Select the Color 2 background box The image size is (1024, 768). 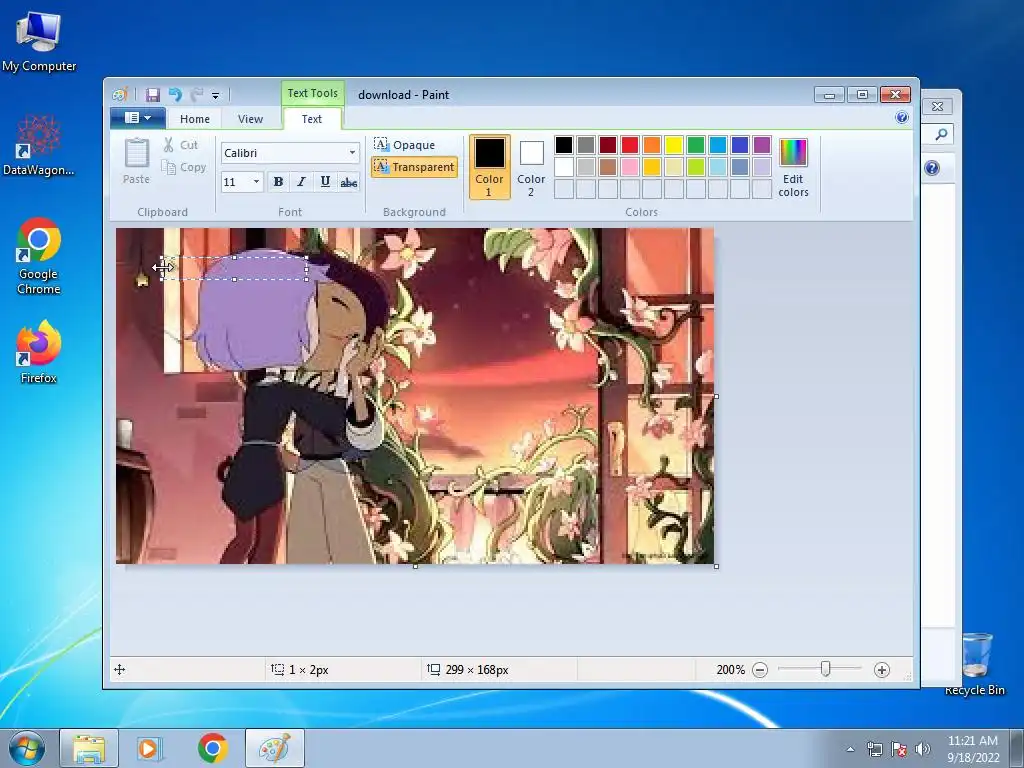point(531,167)
